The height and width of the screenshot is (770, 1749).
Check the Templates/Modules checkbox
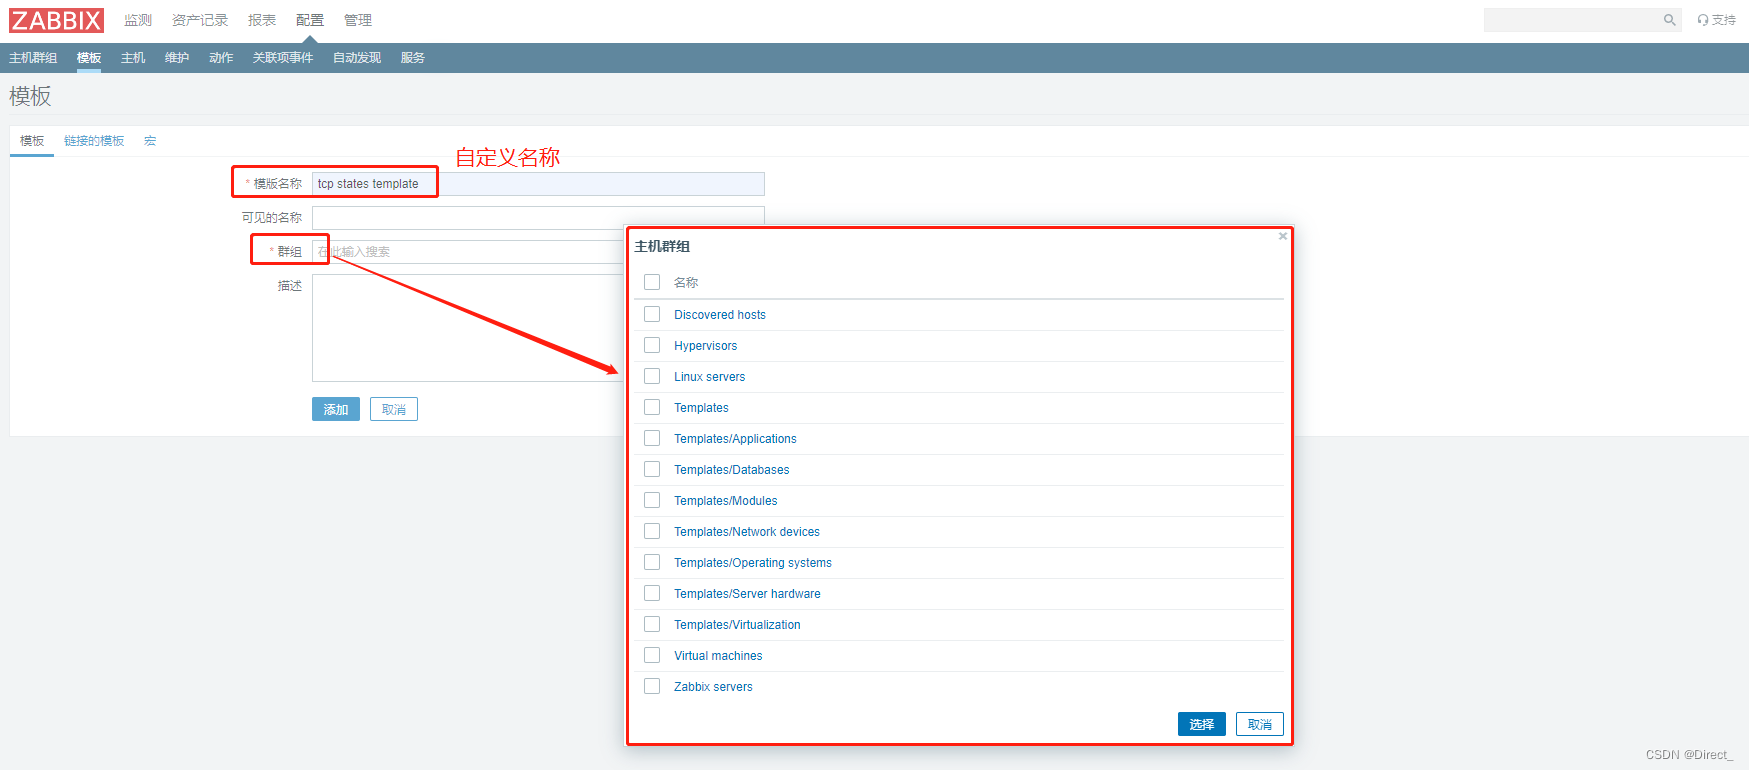pos(652,500)
